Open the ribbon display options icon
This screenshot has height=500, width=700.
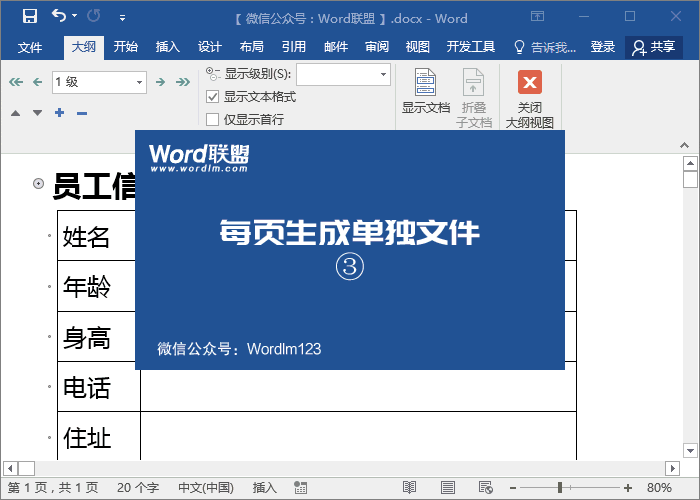538,17
